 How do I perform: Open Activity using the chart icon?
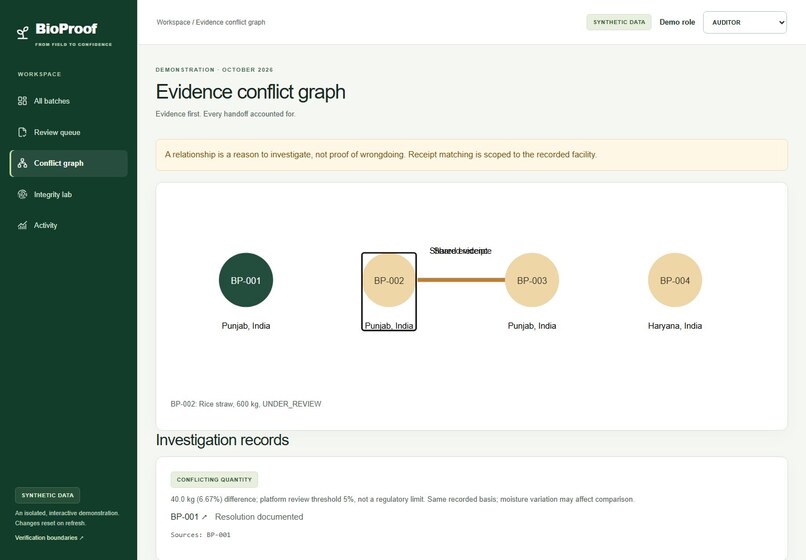click(x=22, y=225)
